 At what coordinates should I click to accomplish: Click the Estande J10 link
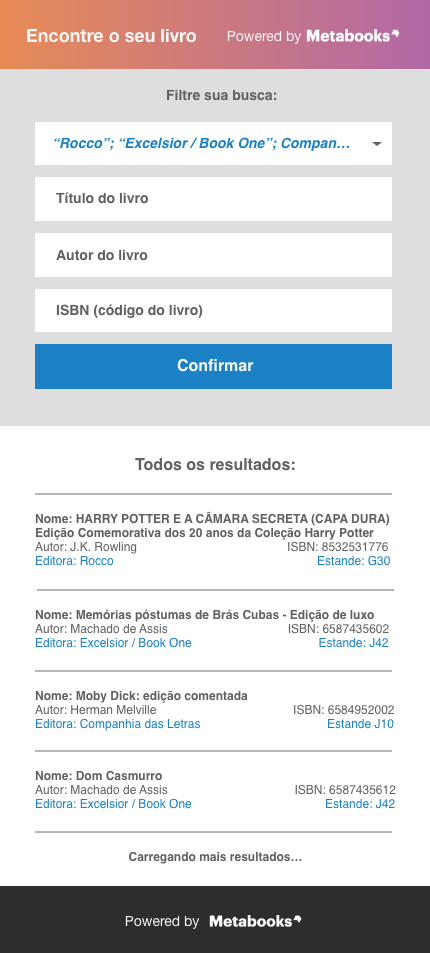coord(360,724)
